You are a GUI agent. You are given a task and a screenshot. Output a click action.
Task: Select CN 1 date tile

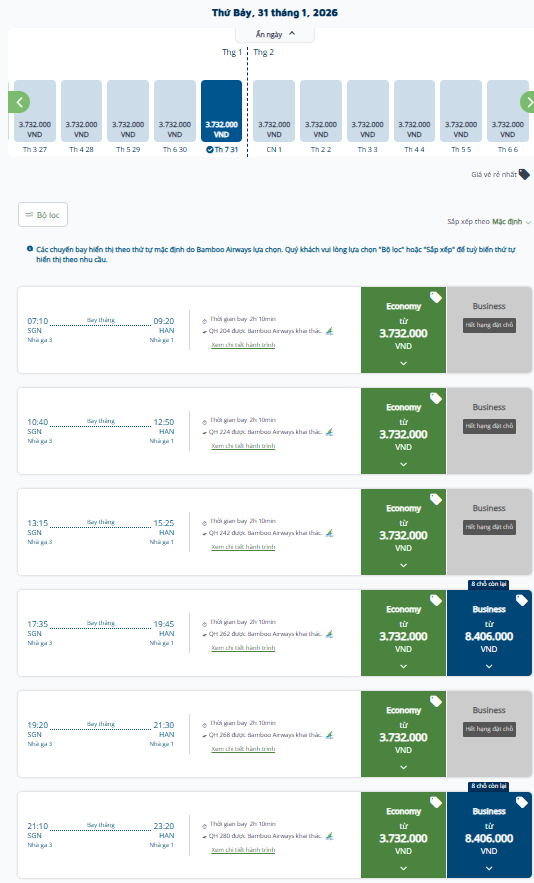pos(274,117)
